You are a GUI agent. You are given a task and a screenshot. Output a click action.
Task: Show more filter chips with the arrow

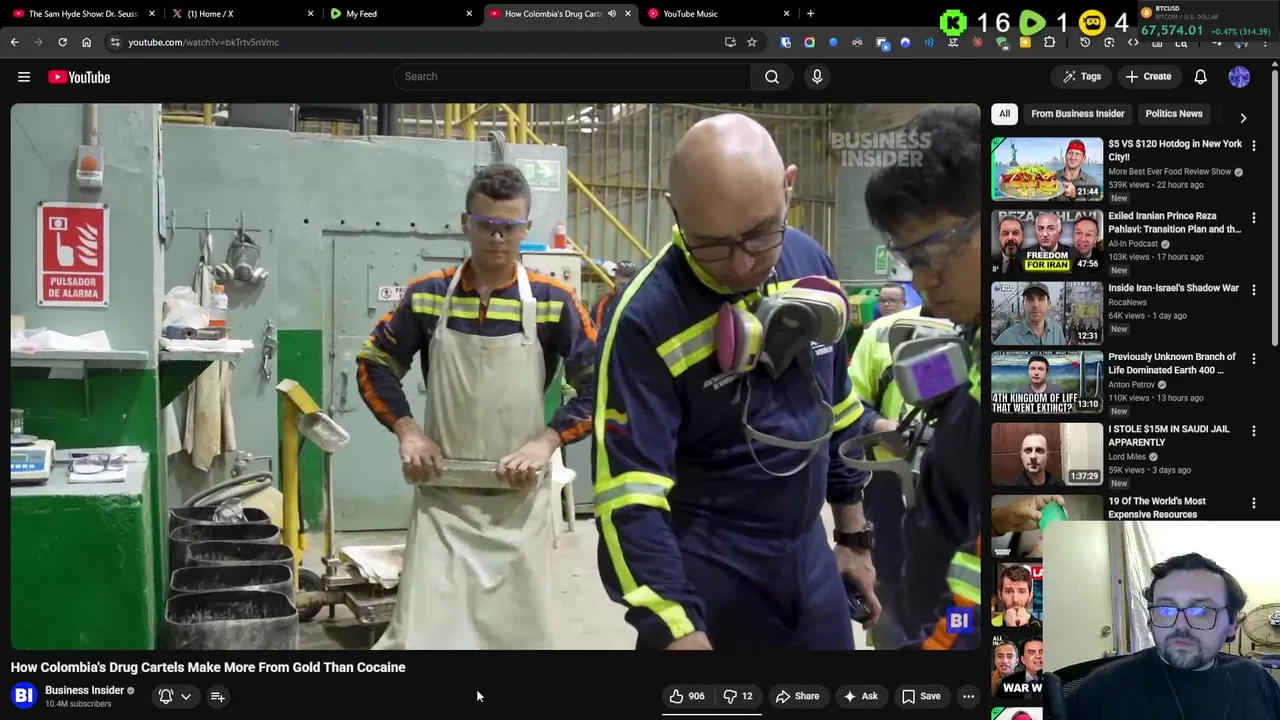(x=1243, y=117)
